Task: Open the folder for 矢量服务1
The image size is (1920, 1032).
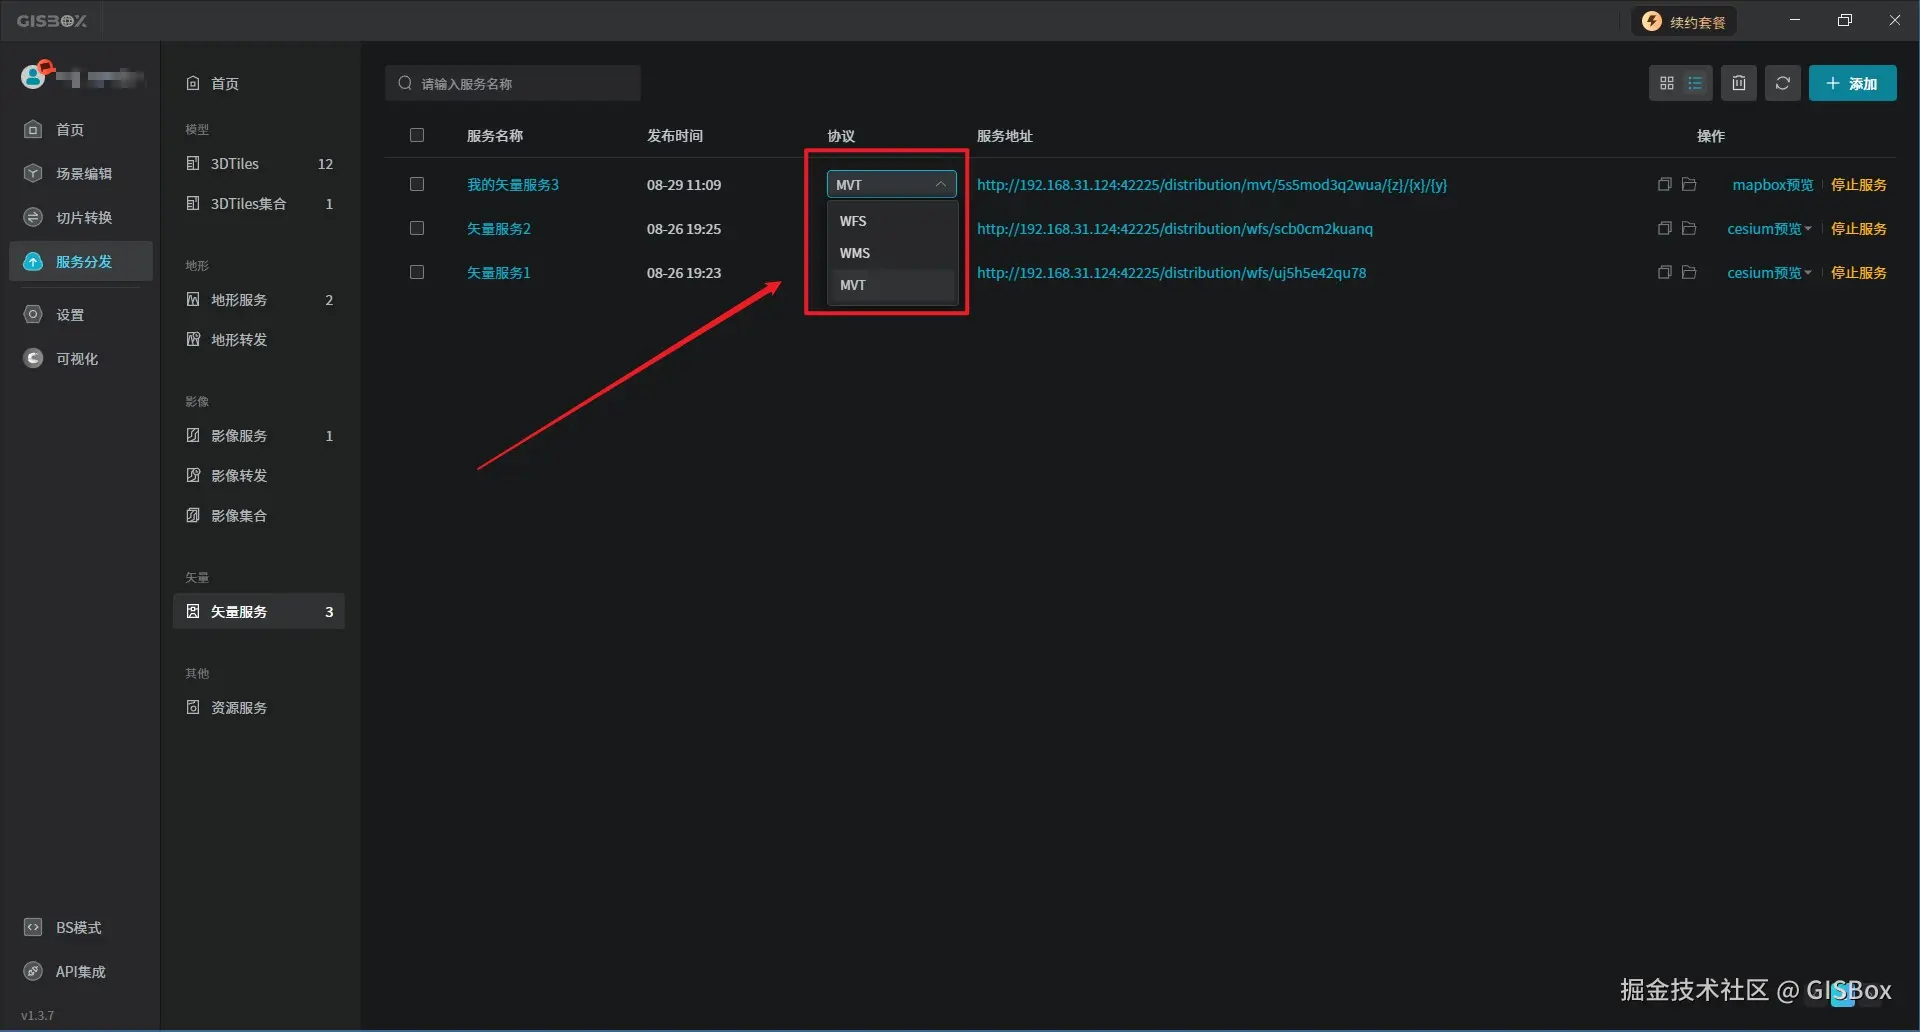Action: (1689, 273)
